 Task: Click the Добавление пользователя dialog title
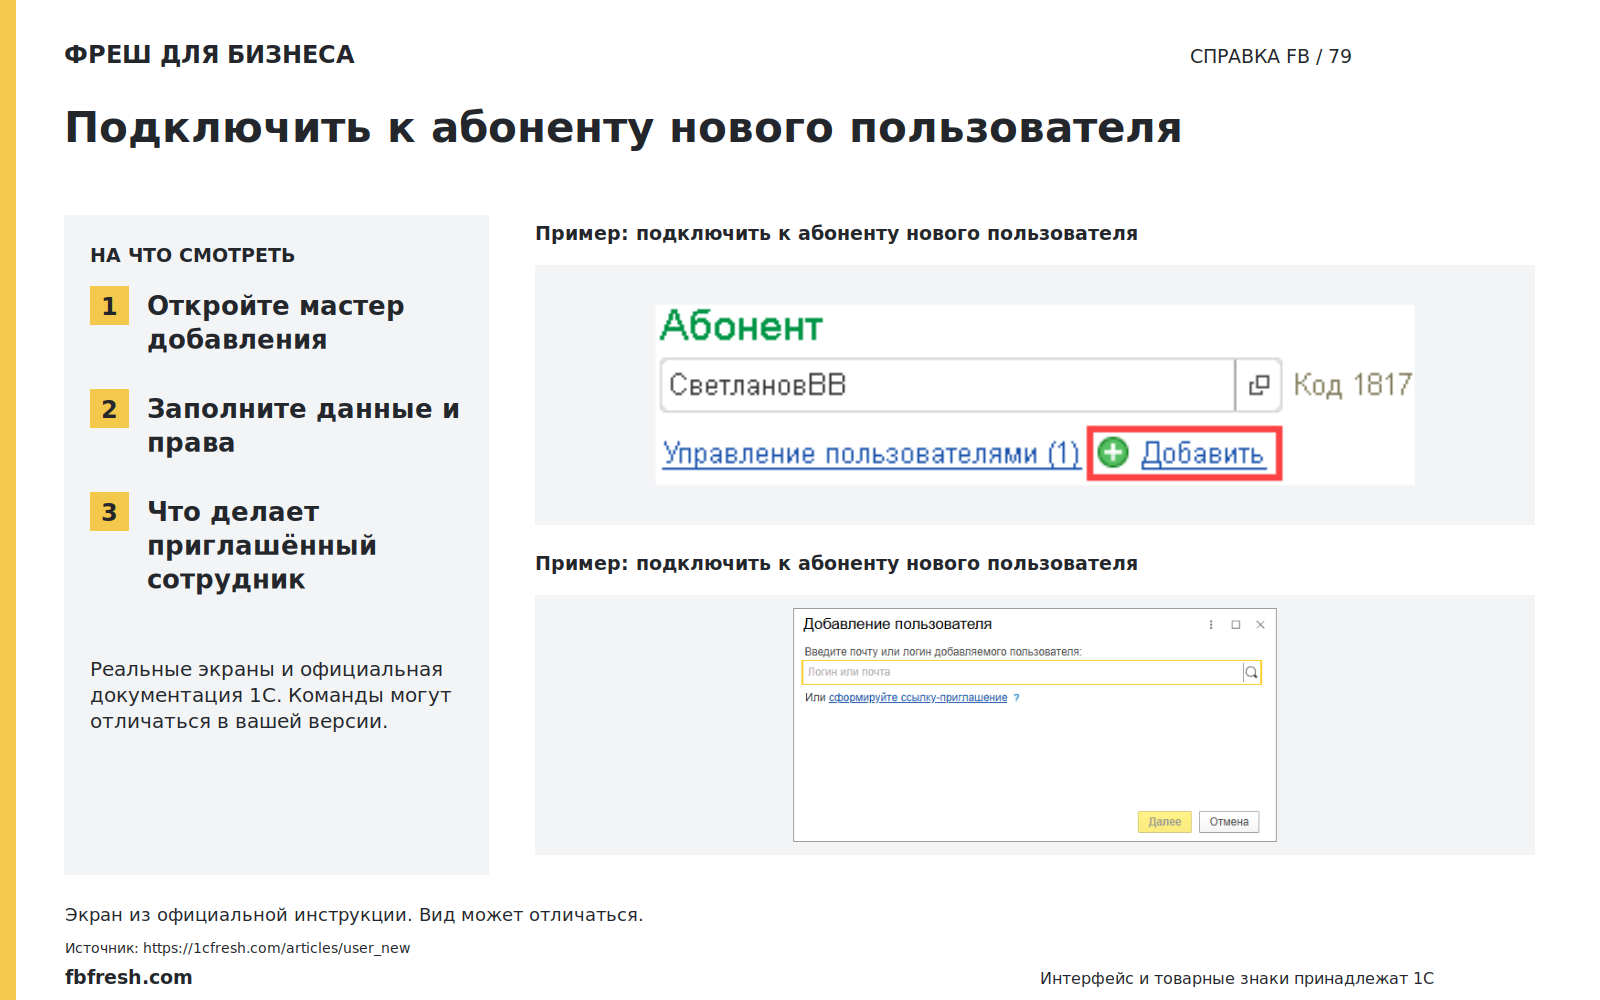point(897,624)
